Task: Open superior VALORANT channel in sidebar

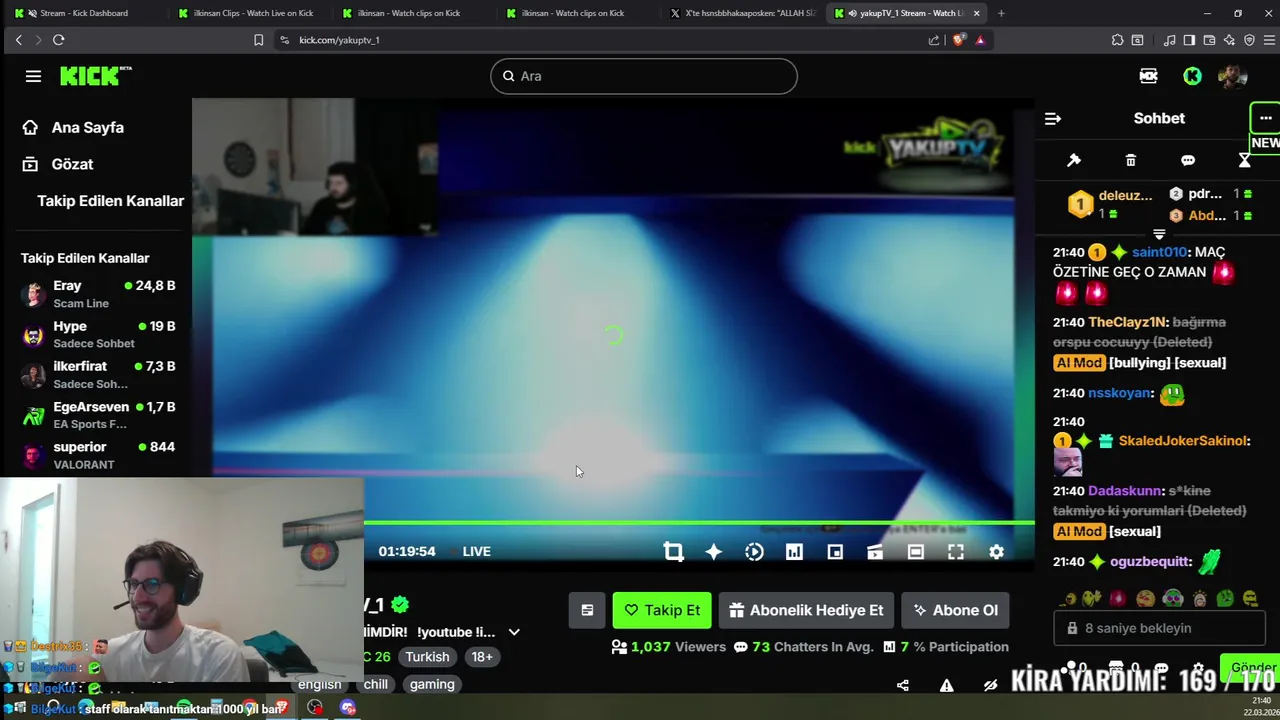Action: coord(98,455)
